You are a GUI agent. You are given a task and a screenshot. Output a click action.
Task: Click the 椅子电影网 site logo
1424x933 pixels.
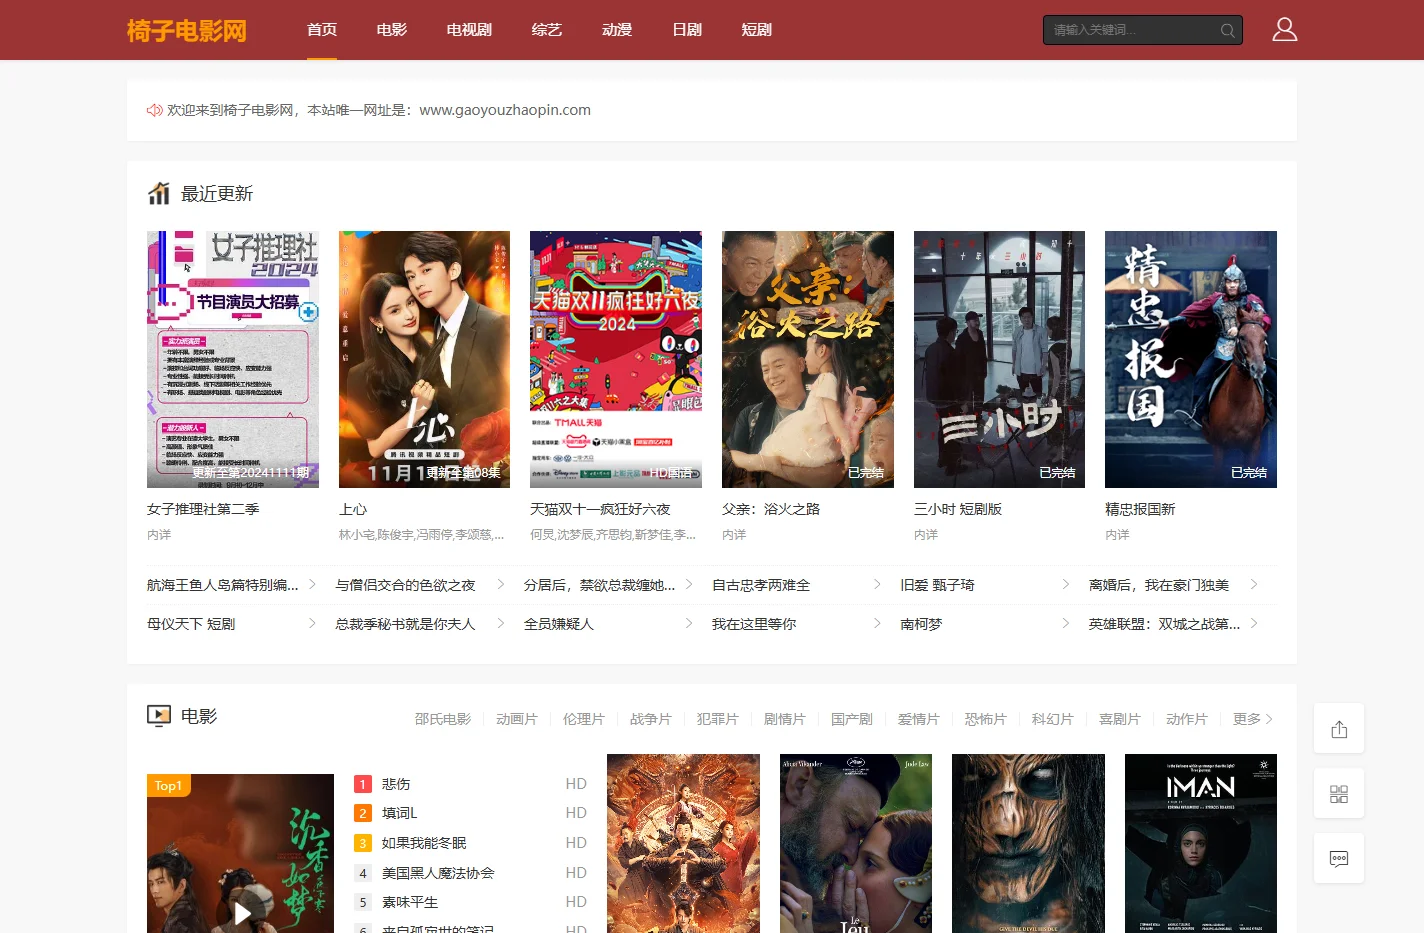tap(187, 30)
